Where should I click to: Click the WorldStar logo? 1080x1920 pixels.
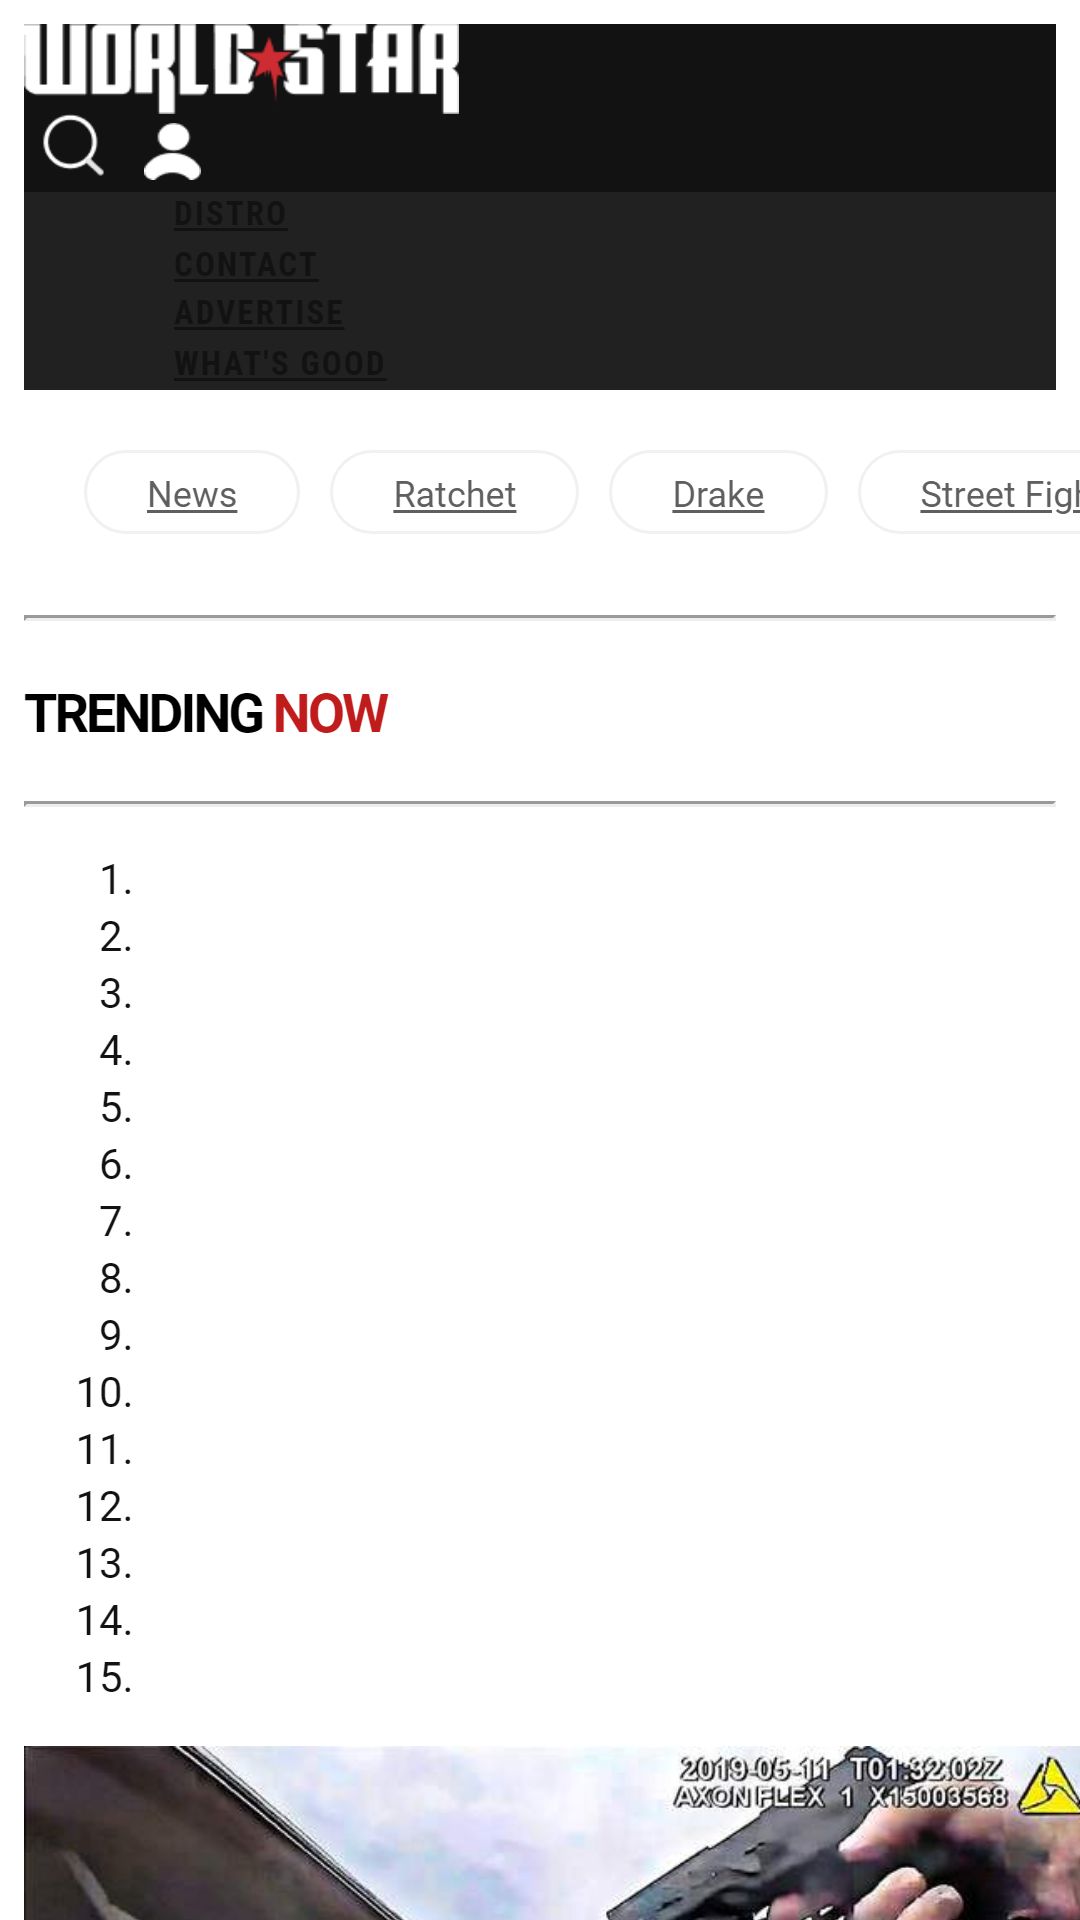241,67
